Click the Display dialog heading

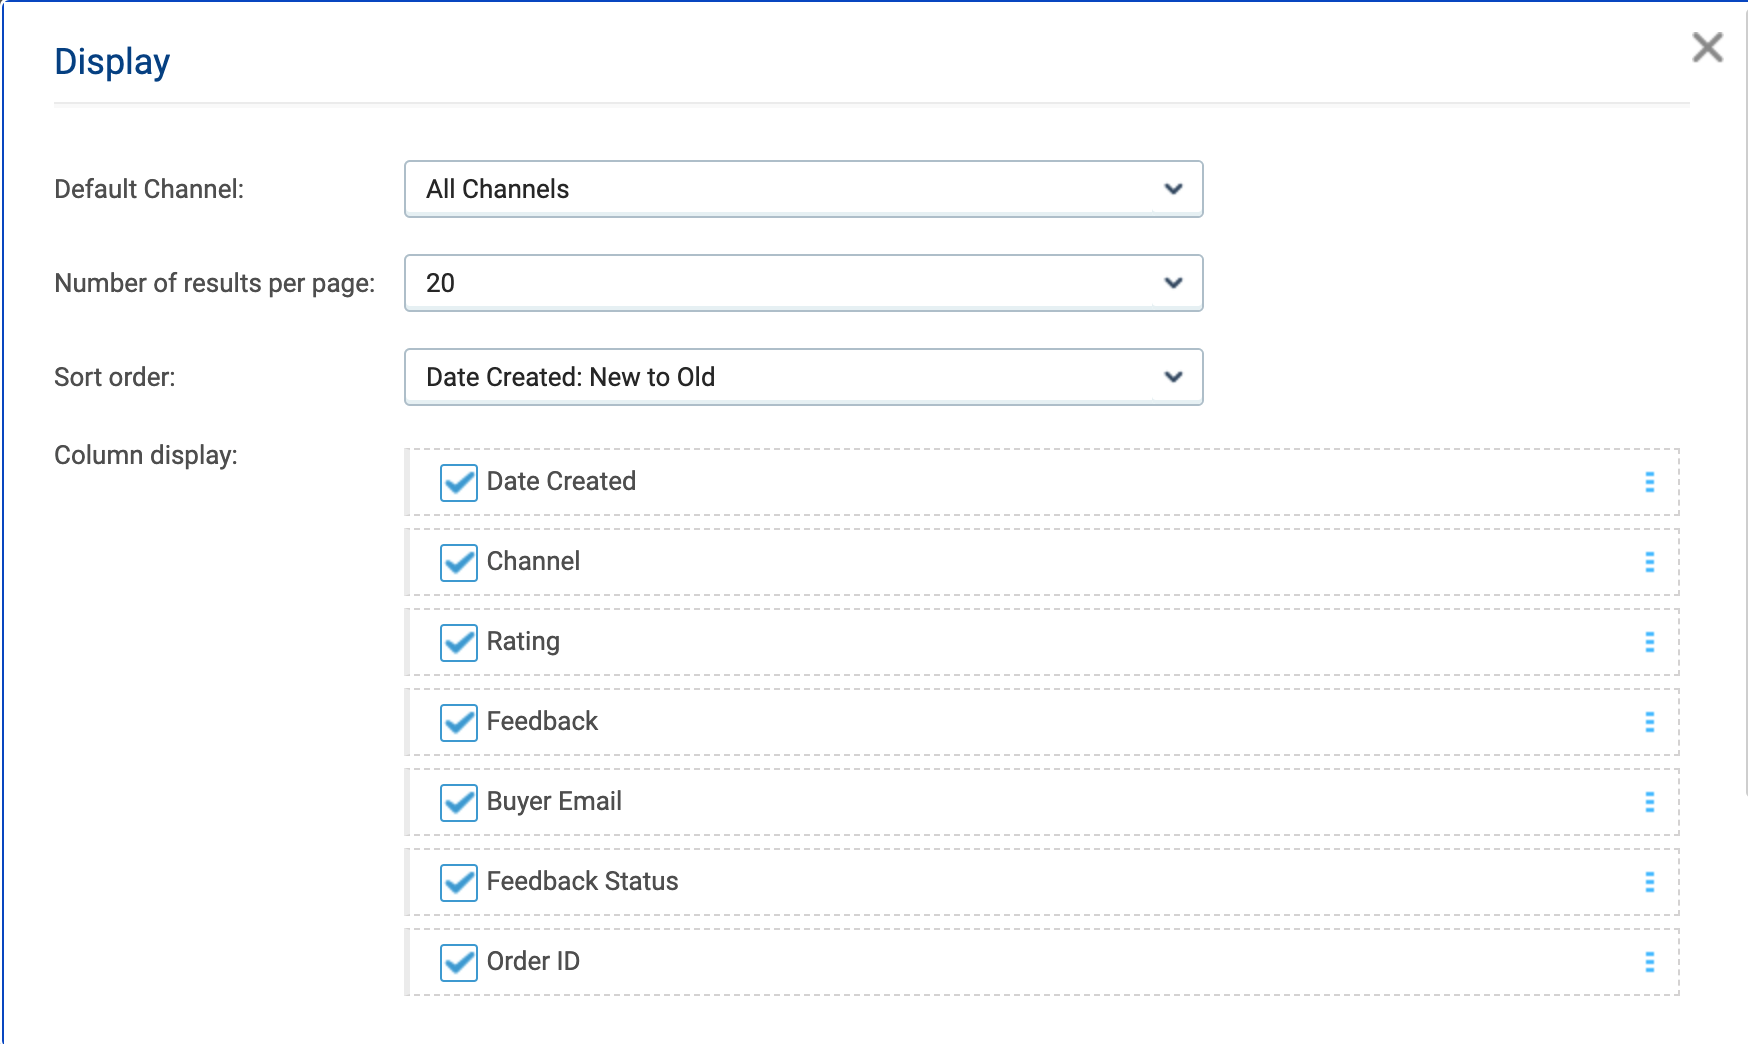pyautogui.click(x=112, y=62)
